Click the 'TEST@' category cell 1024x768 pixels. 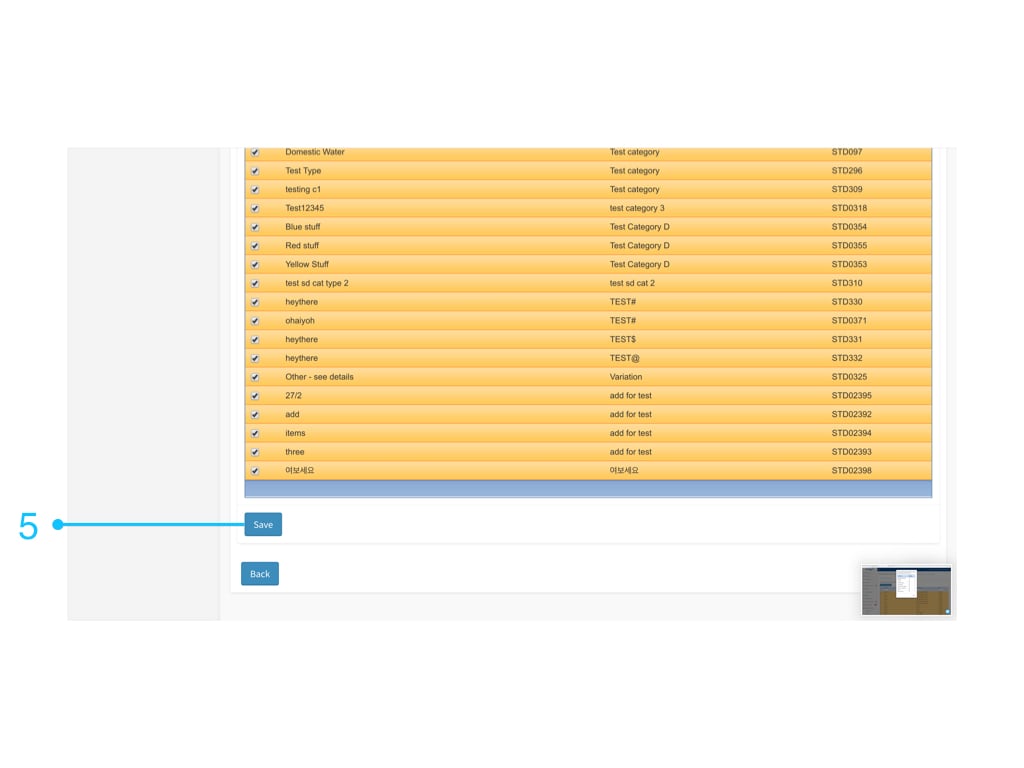pyautogui.click(x=624, y=359)
